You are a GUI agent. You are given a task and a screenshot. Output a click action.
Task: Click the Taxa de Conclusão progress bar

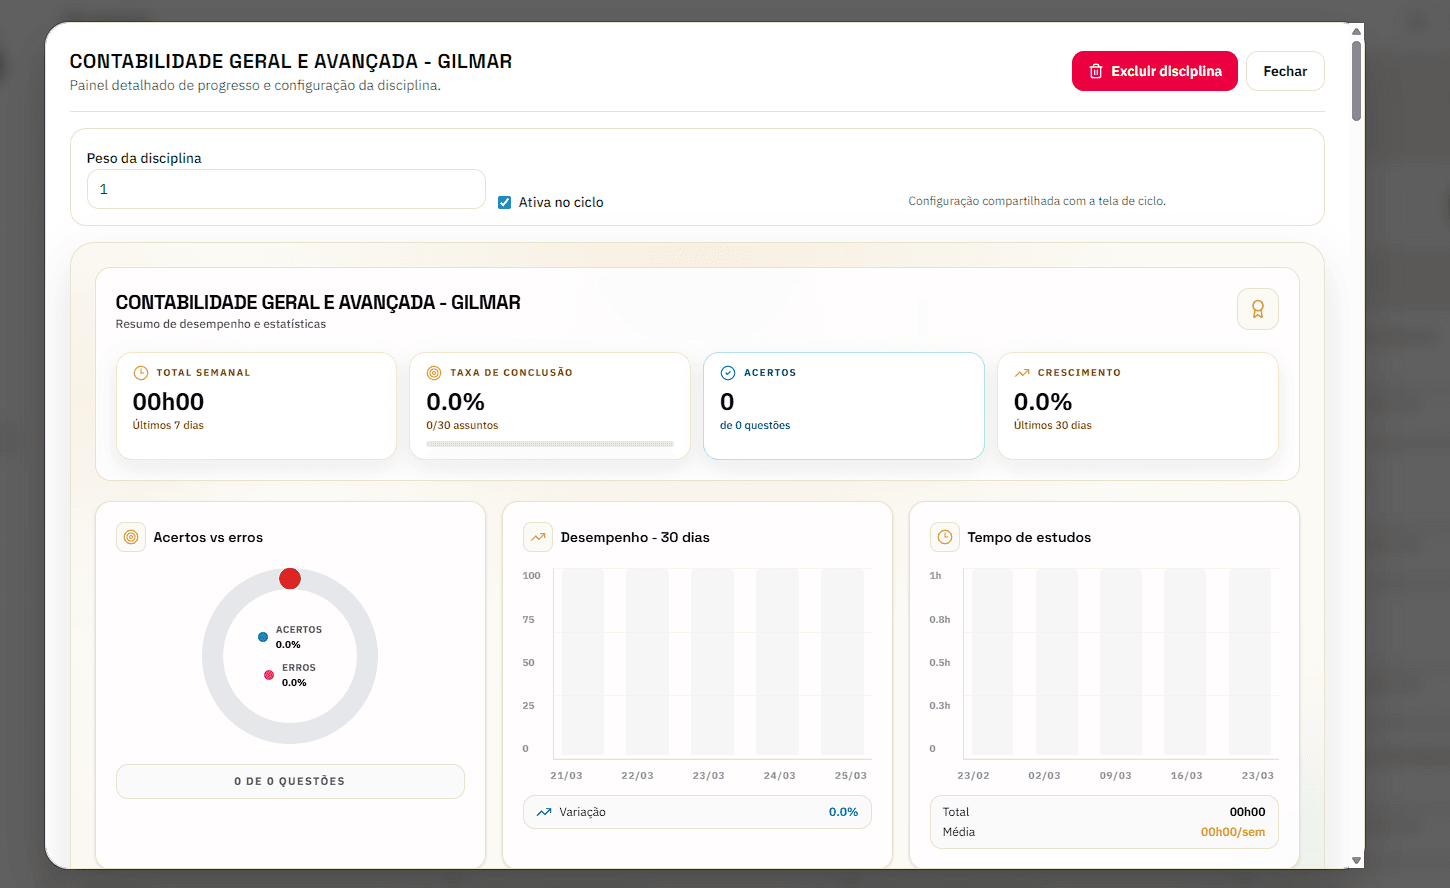point(550,444)
